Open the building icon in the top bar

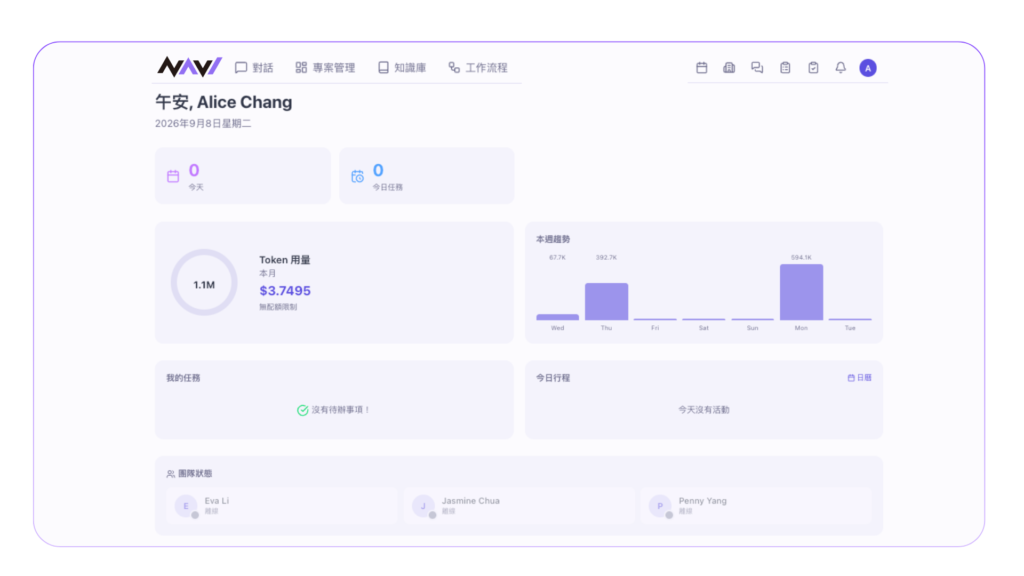point(729,68)
